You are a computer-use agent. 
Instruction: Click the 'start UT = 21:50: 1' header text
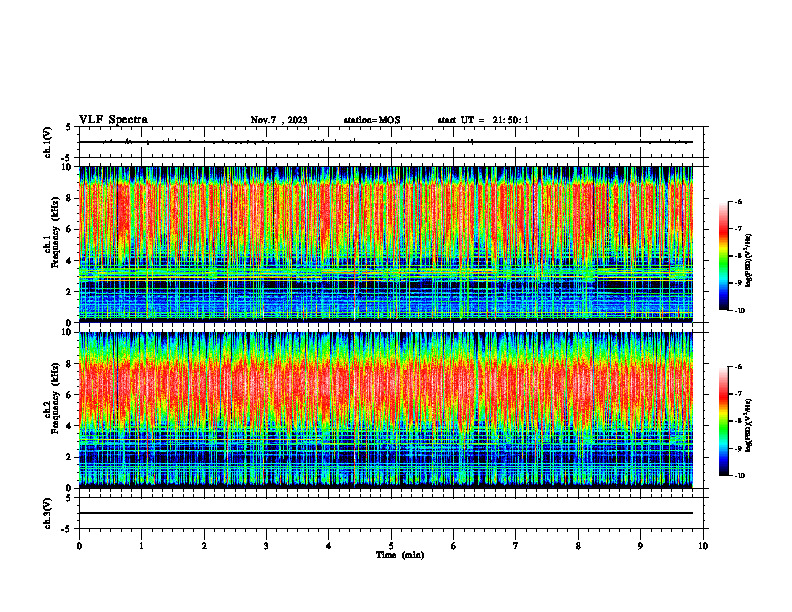(483, 120)
